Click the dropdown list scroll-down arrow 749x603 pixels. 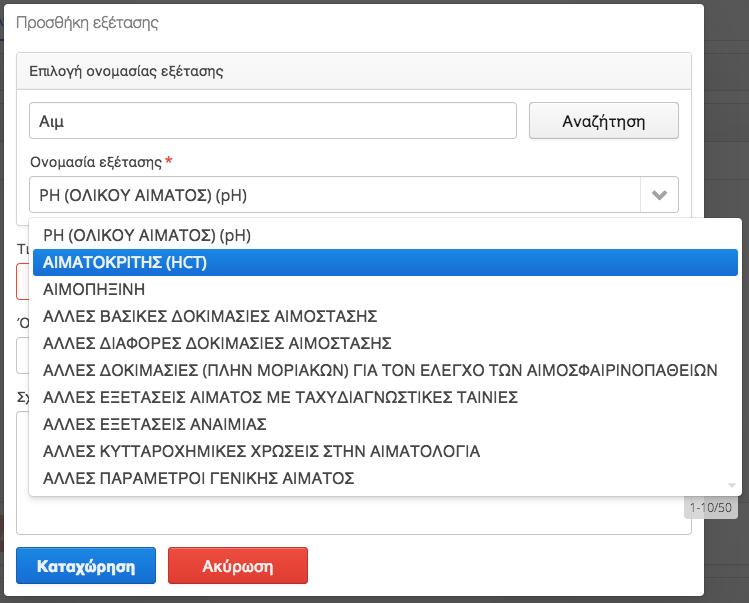[731, 485]
